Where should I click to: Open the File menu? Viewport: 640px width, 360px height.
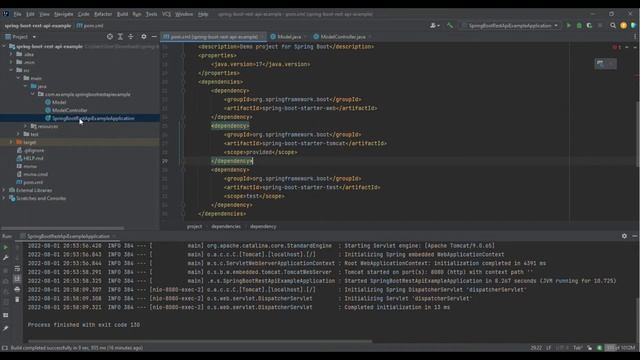point(18,14)
